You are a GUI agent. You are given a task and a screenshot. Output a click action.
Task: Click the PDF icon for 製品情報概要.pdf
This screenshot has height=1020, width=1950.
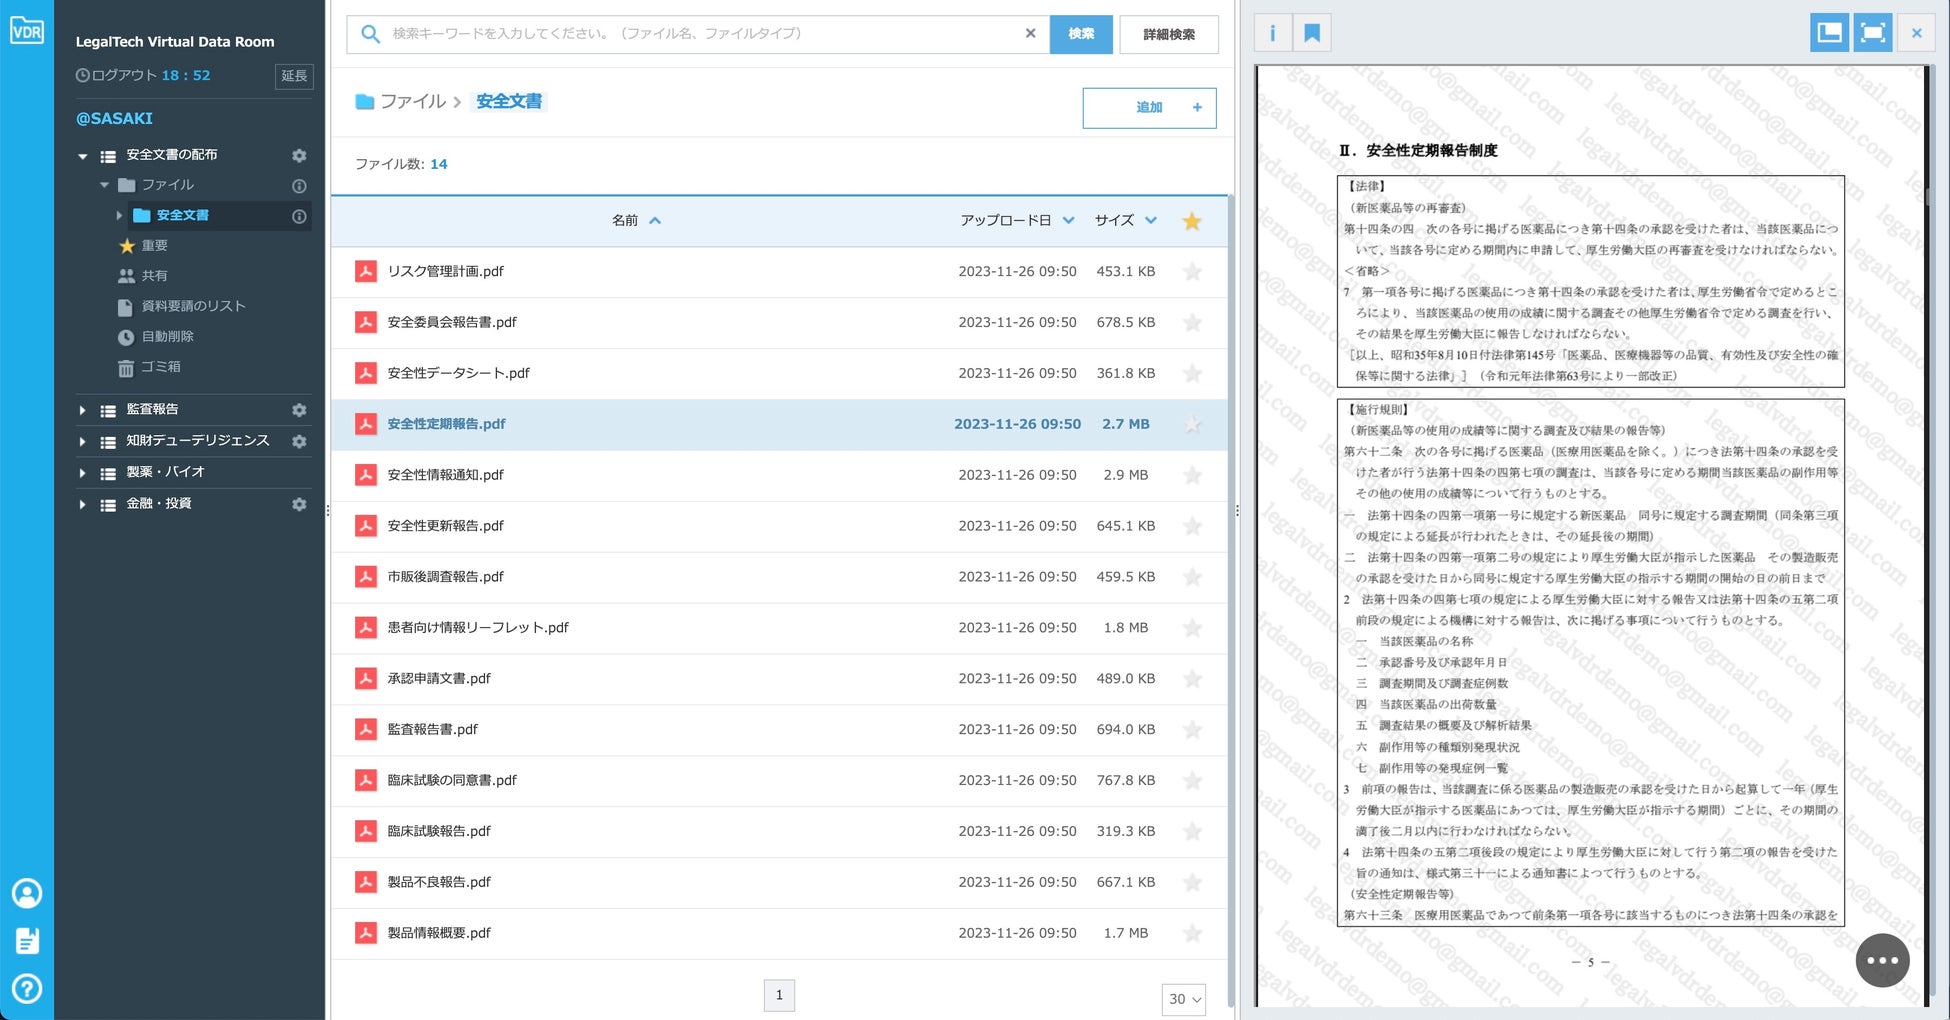[x=366, y=933]
